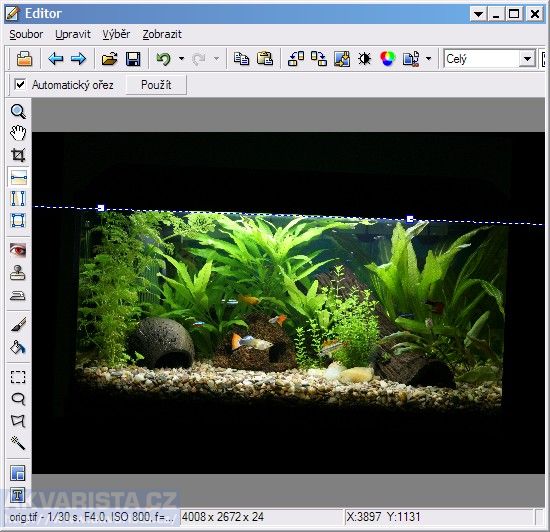Screen dimensions: 550x532
Task: Select the Zoom magnifier tool
Action: coord(18,112)
